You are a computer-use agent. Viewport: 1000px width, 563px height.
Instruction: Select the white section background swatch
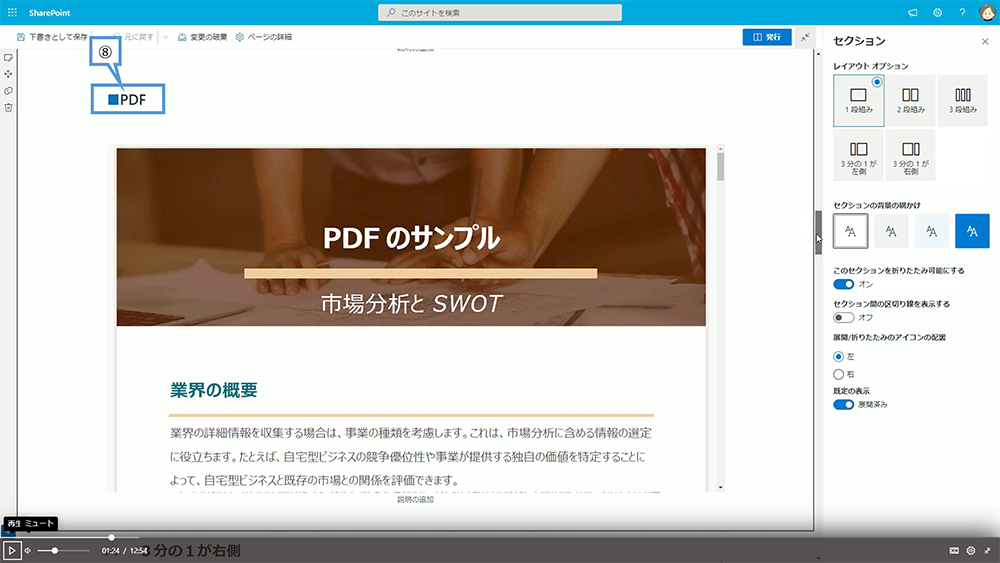tap(850, 231)
